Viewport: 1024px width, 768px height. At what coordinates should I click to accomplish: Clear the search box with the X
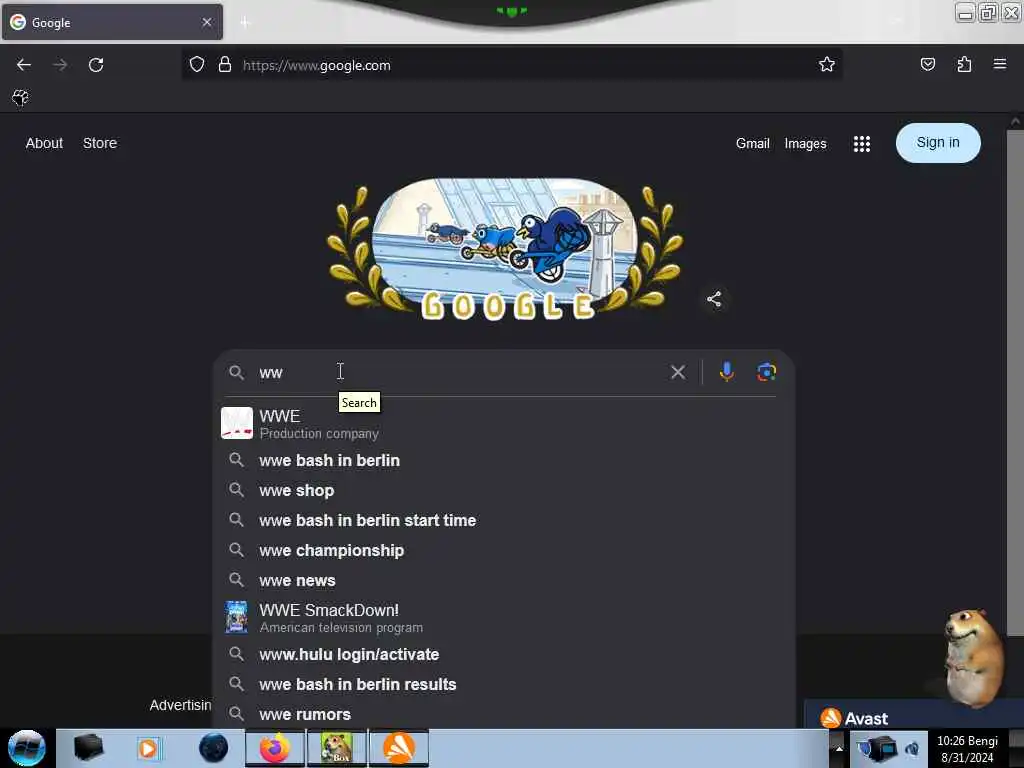[x=678, y=372]
